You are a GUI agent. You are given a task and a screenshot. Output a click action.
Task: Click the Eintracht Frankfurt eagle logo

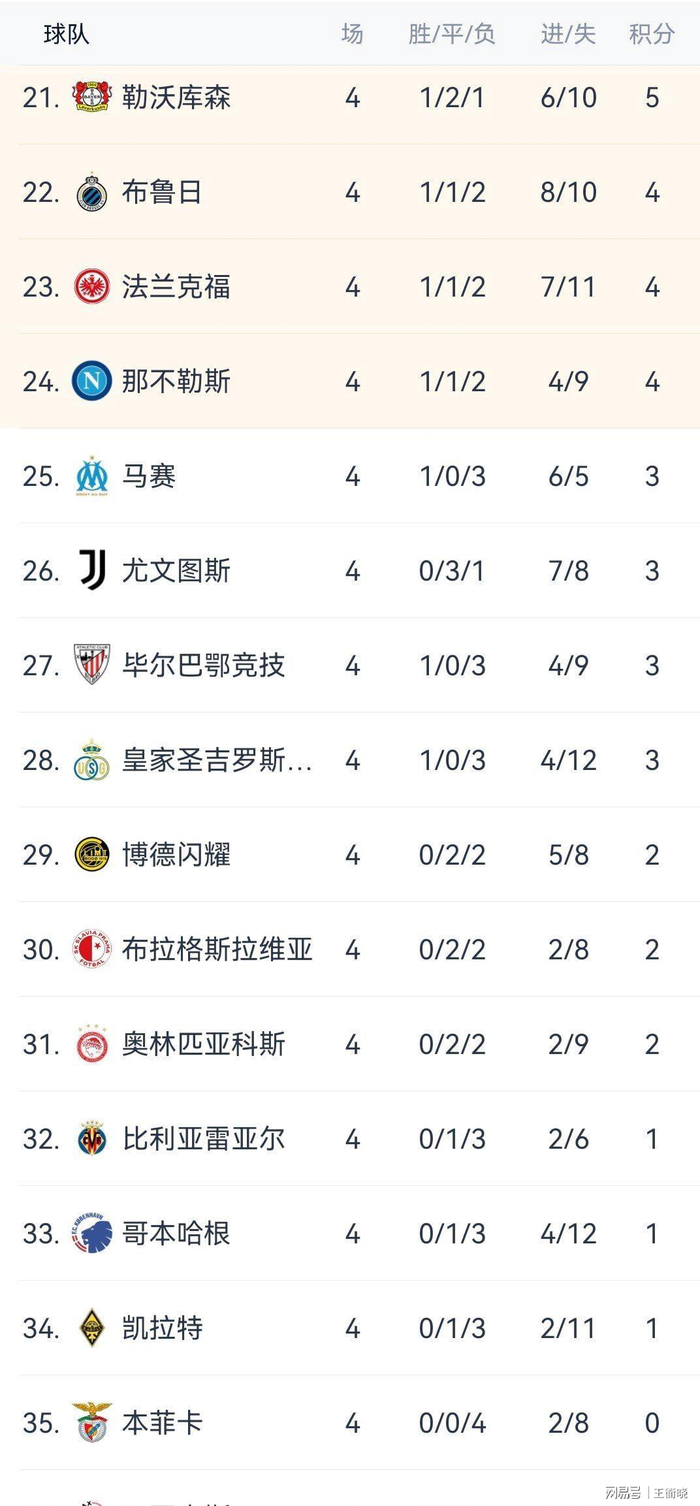tap(93, 287)
